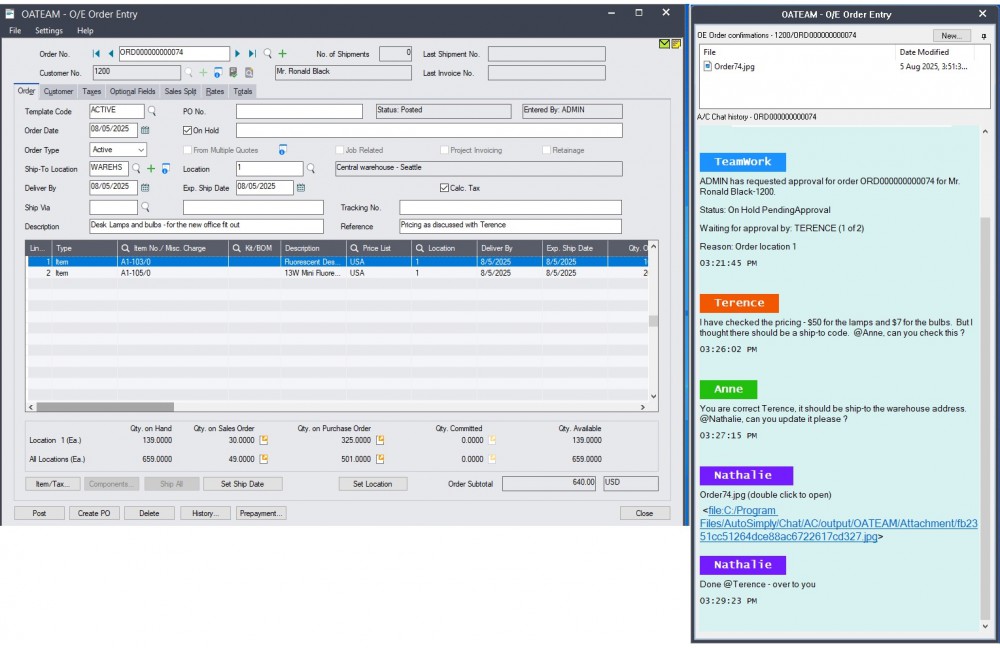1000x648 pixels.
Task: Select Order74.jpg in confirmations file list
Action: click(x=733, y=66)
